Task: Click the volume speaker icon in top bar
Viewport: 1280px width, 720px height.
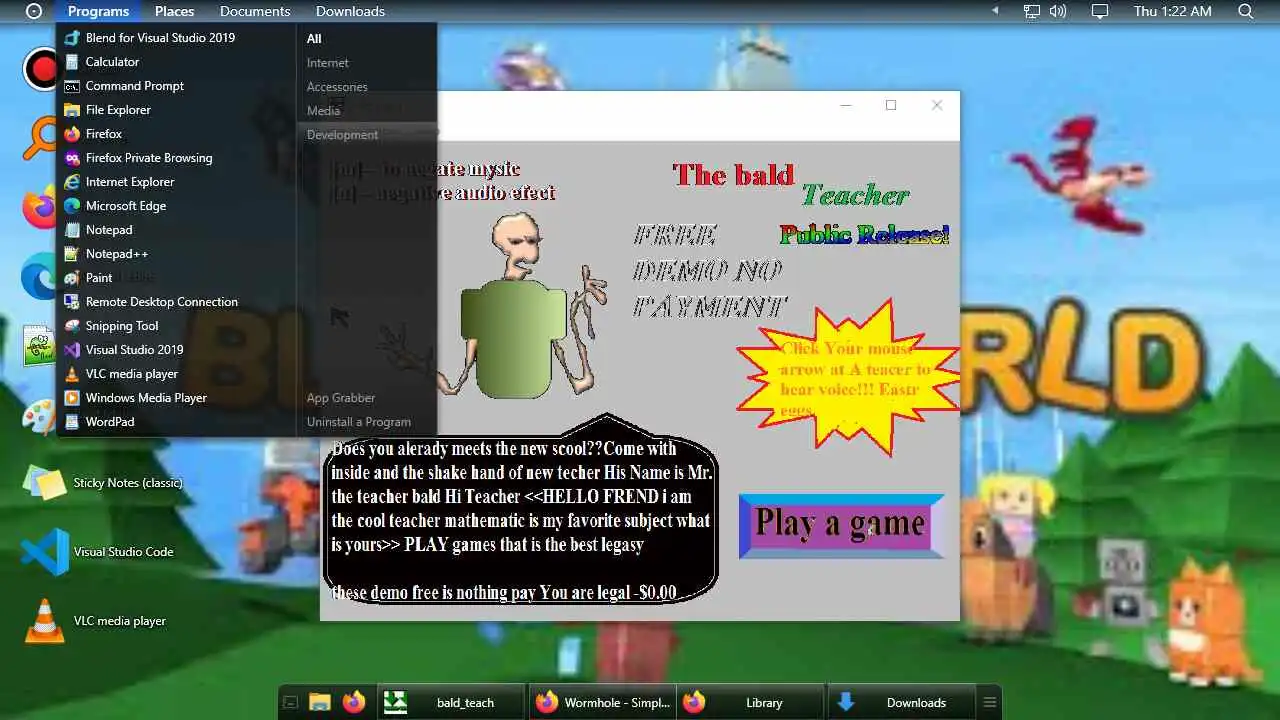Action: coord(1058,11)
